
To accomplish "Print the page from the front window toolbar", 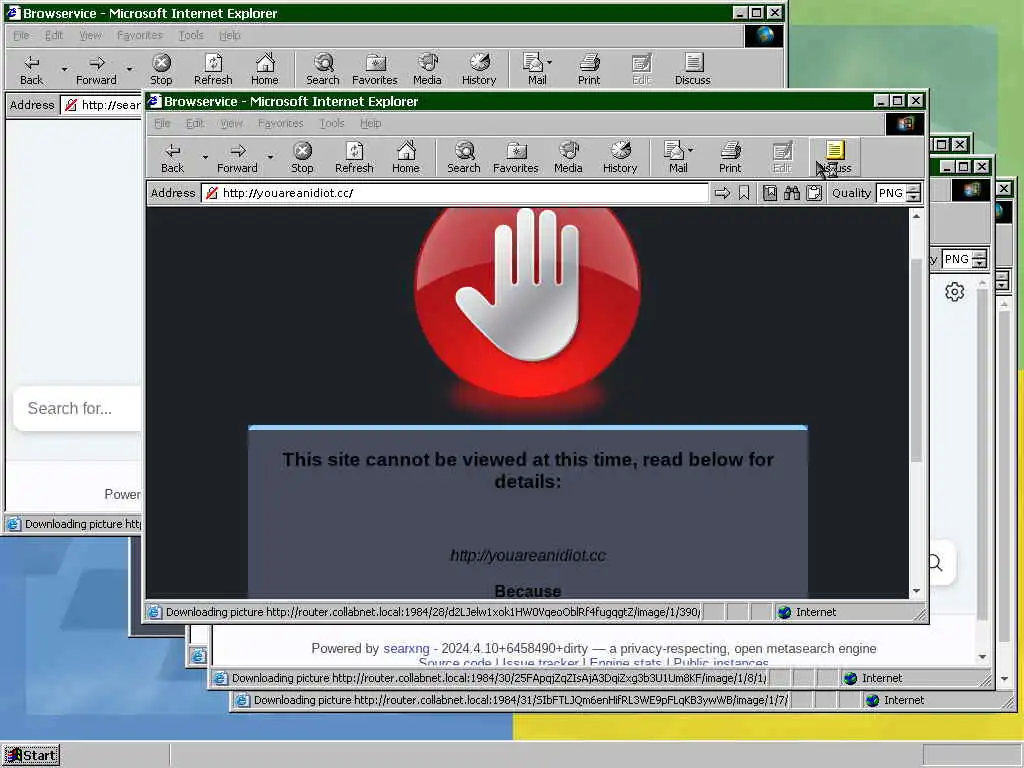I will 730,158.
